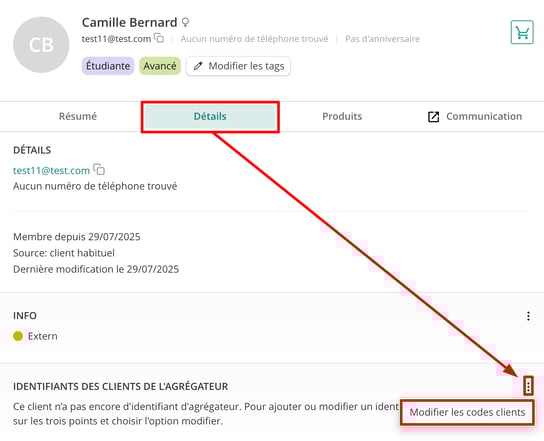Open the Produits tab
544x441 pixels.
342,116
